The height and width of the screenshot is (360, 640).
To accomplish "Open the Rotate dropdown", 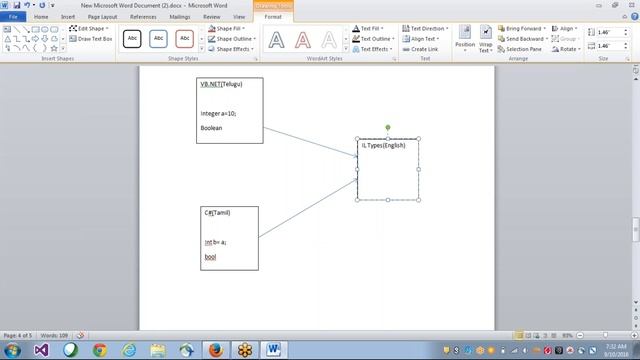I will (x=566, y=49).
